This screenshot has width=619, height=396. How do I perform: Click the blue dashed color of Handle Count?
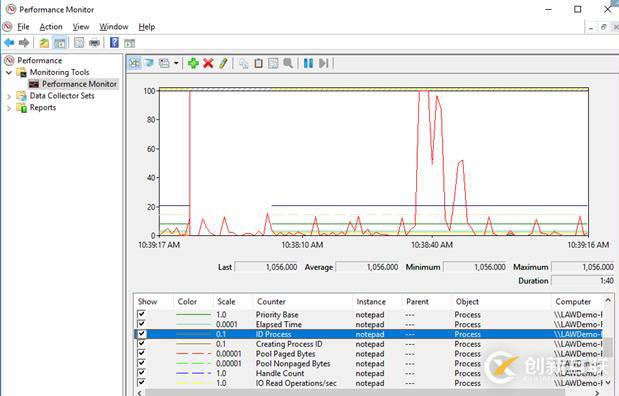(x=193, y=373)
